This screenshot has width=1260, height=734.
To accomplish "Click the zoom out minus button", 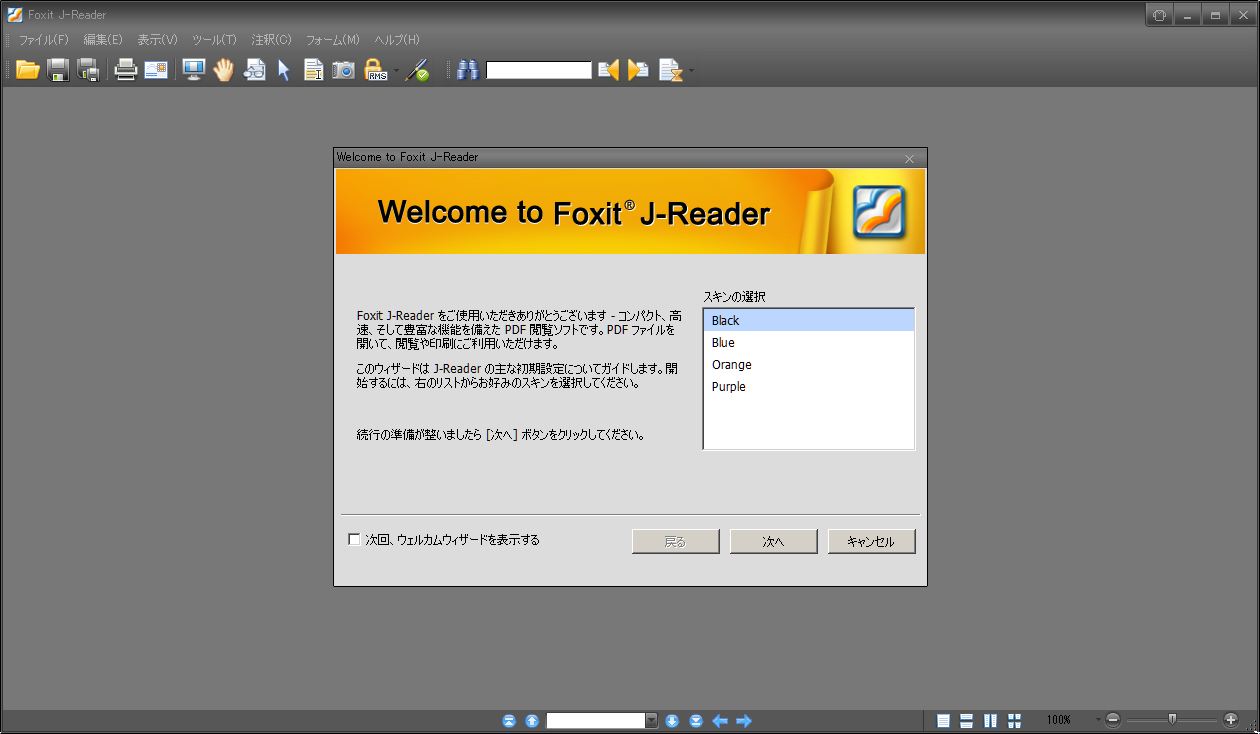I will [1113, 720].
